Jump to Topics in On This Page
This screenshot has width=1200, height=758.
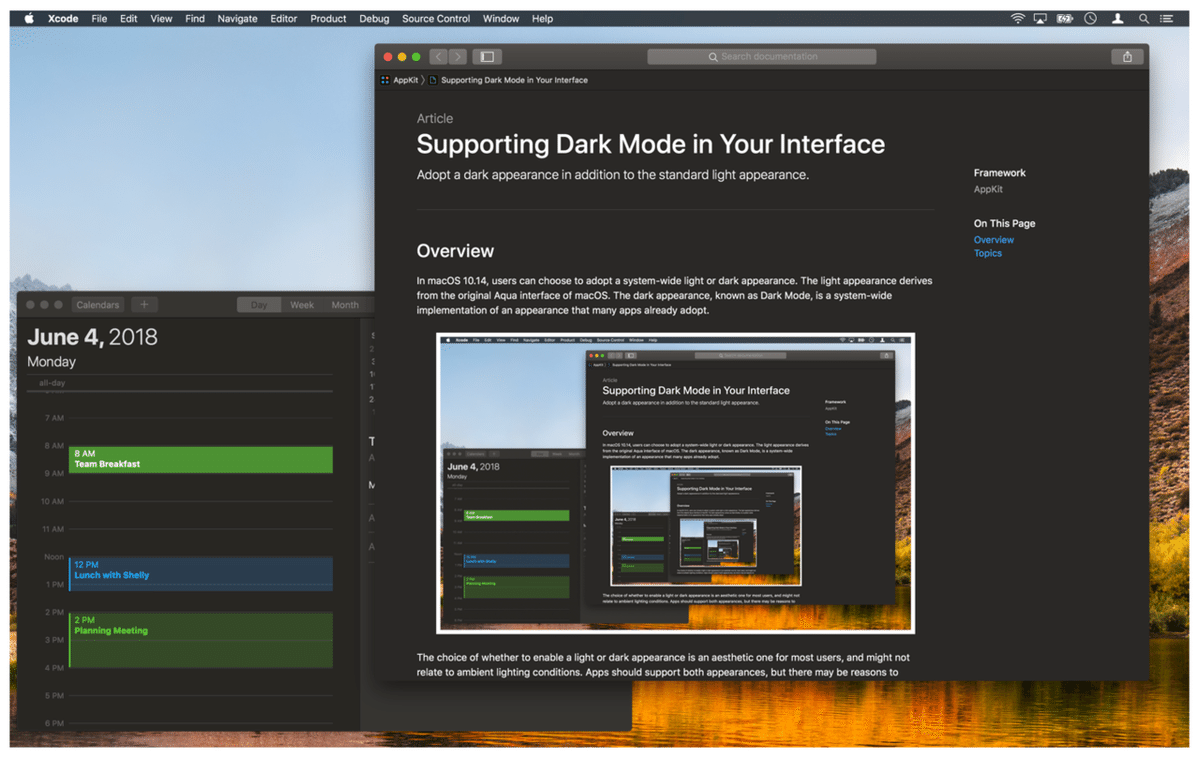coord(988,253)
